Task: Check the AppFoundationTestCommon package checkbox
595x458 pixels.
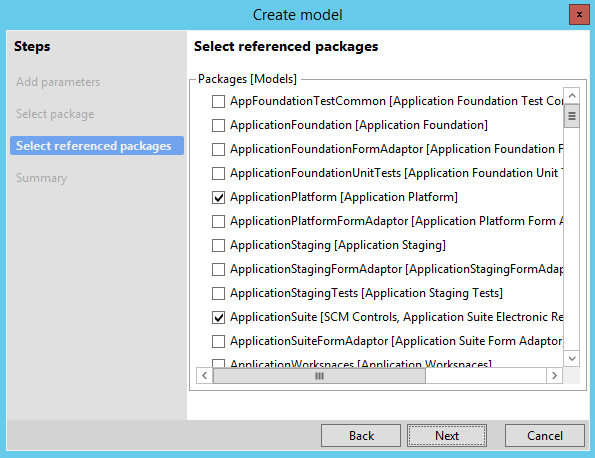Action: pos(218,101)
